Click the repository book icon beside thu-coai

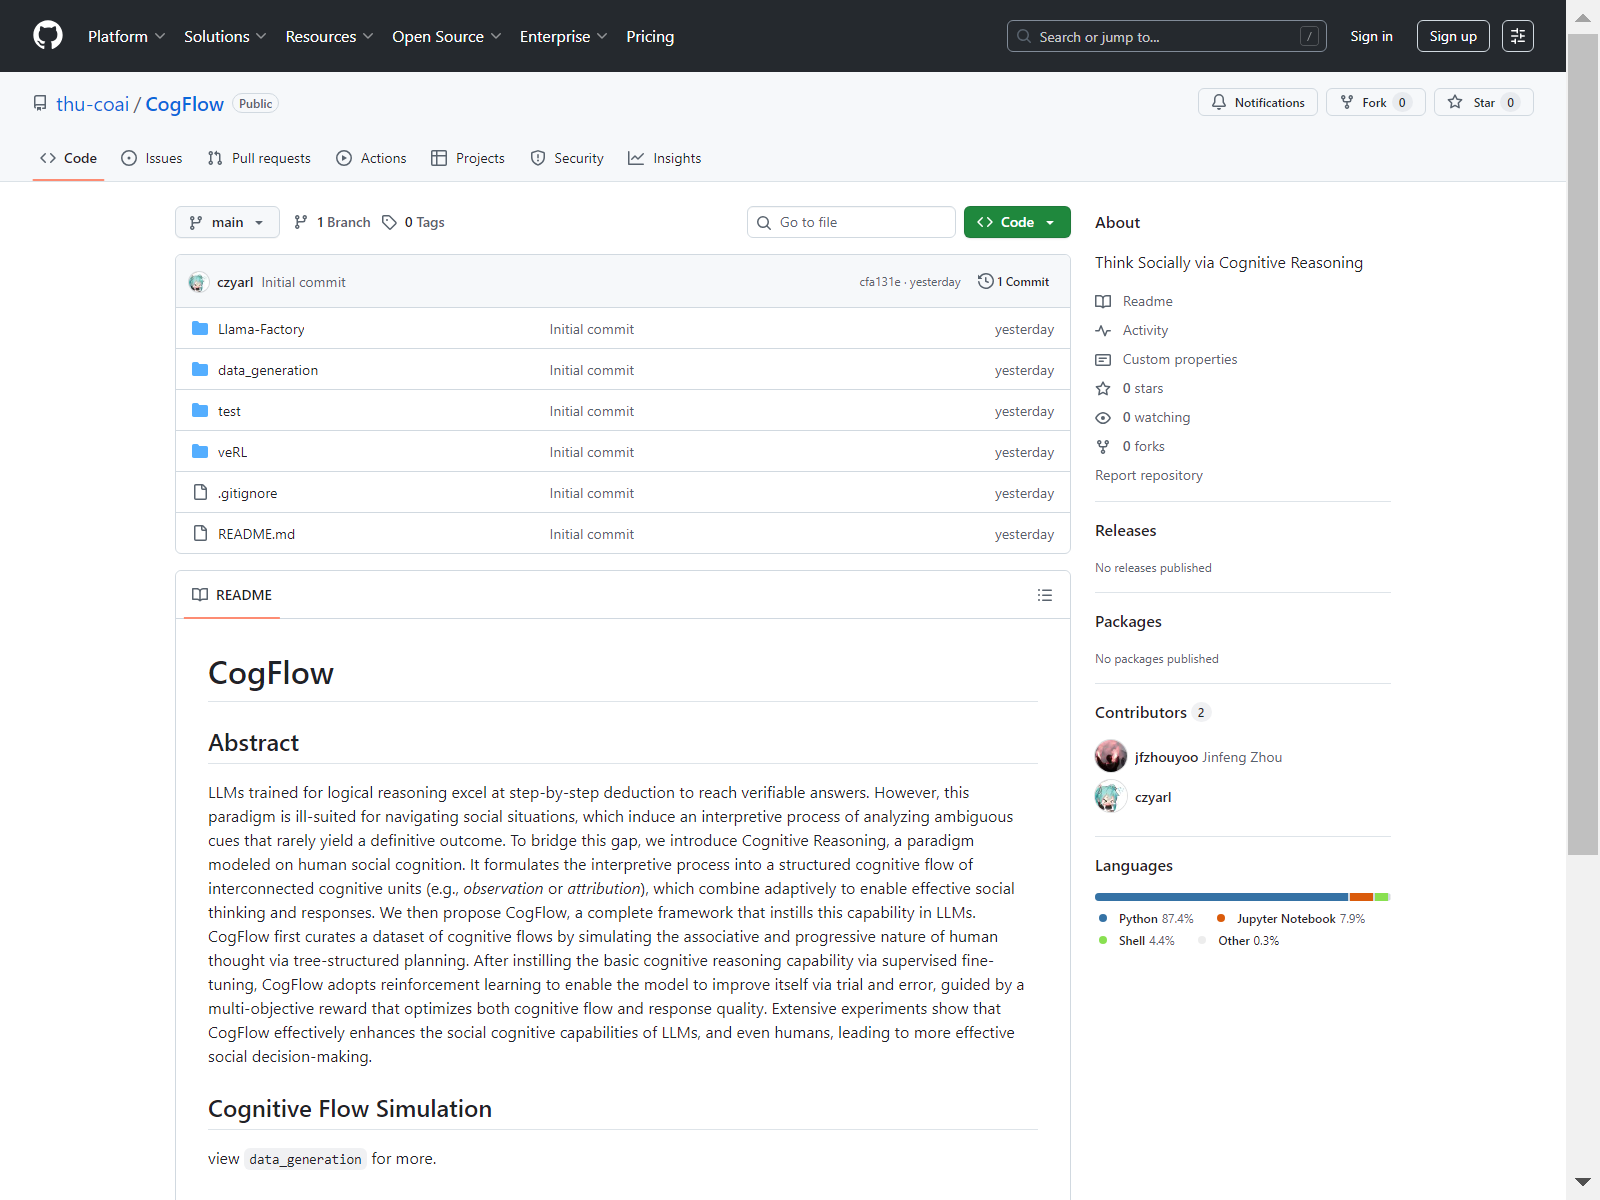point(40,103)
